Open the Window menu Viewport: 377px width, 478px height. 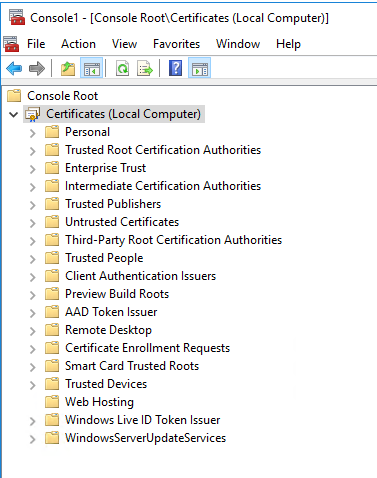pyautogui.click(x=238, y=44)
